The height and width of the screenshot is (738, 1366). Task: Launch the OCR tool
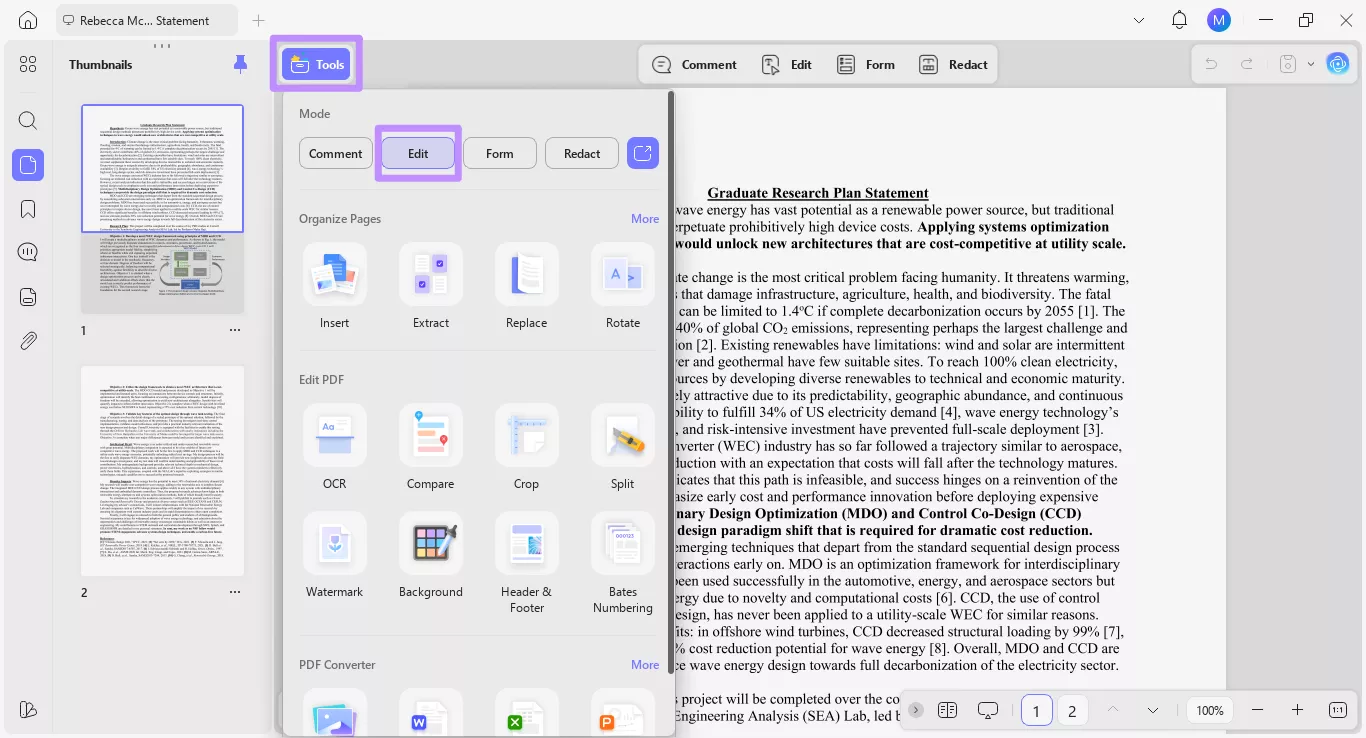click(335, 447)
